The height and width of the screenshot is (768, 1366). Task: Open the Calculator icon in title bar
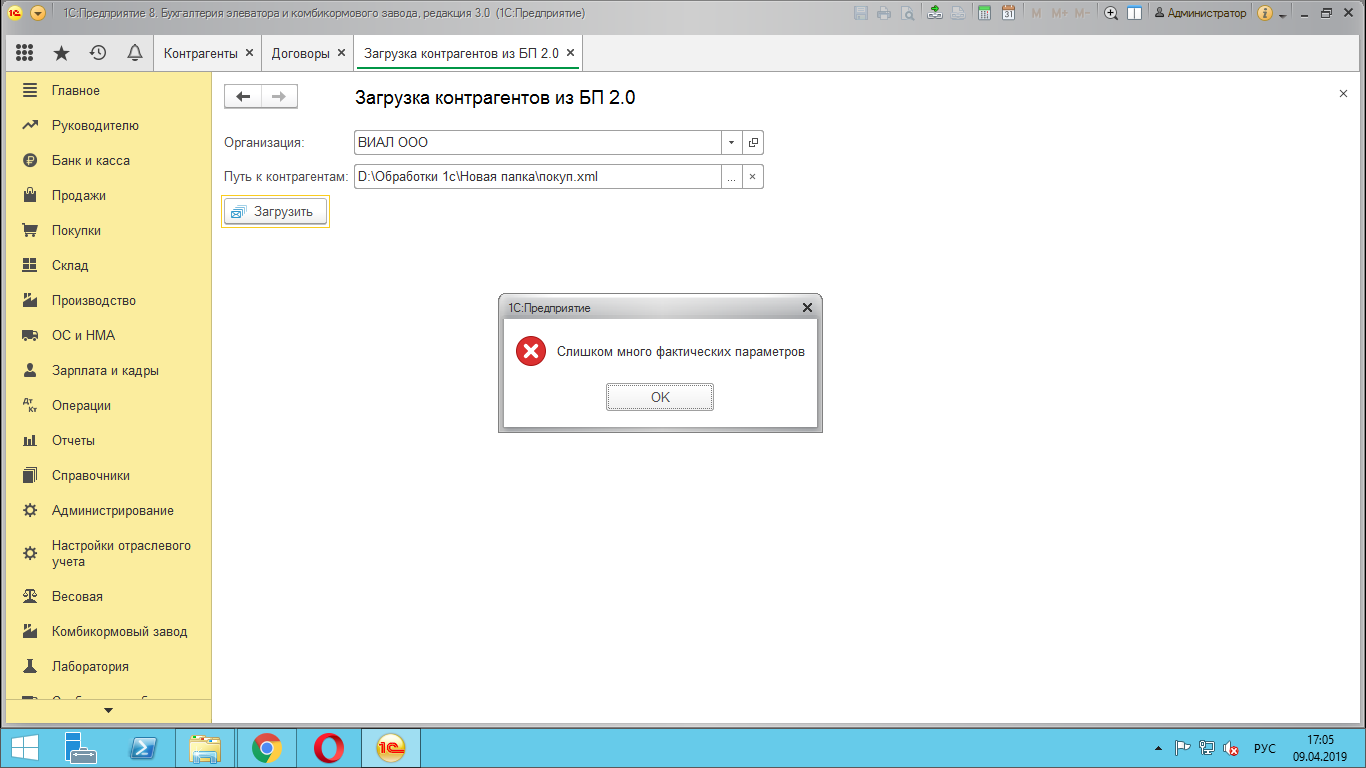point(984,13)
